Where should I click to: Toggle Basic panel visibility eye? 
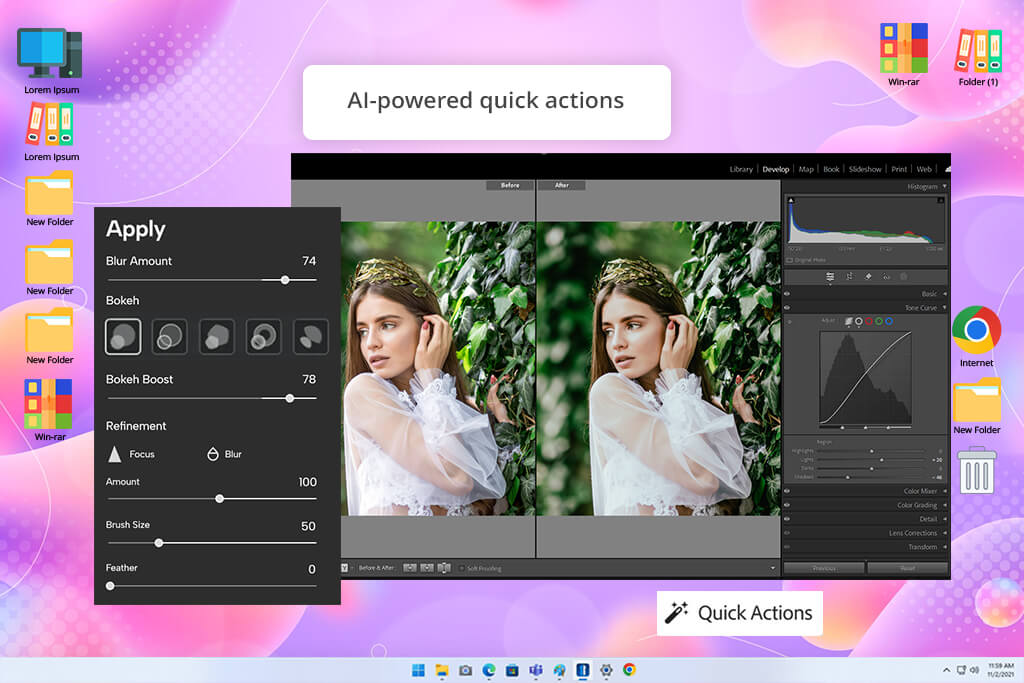point(787,294)
